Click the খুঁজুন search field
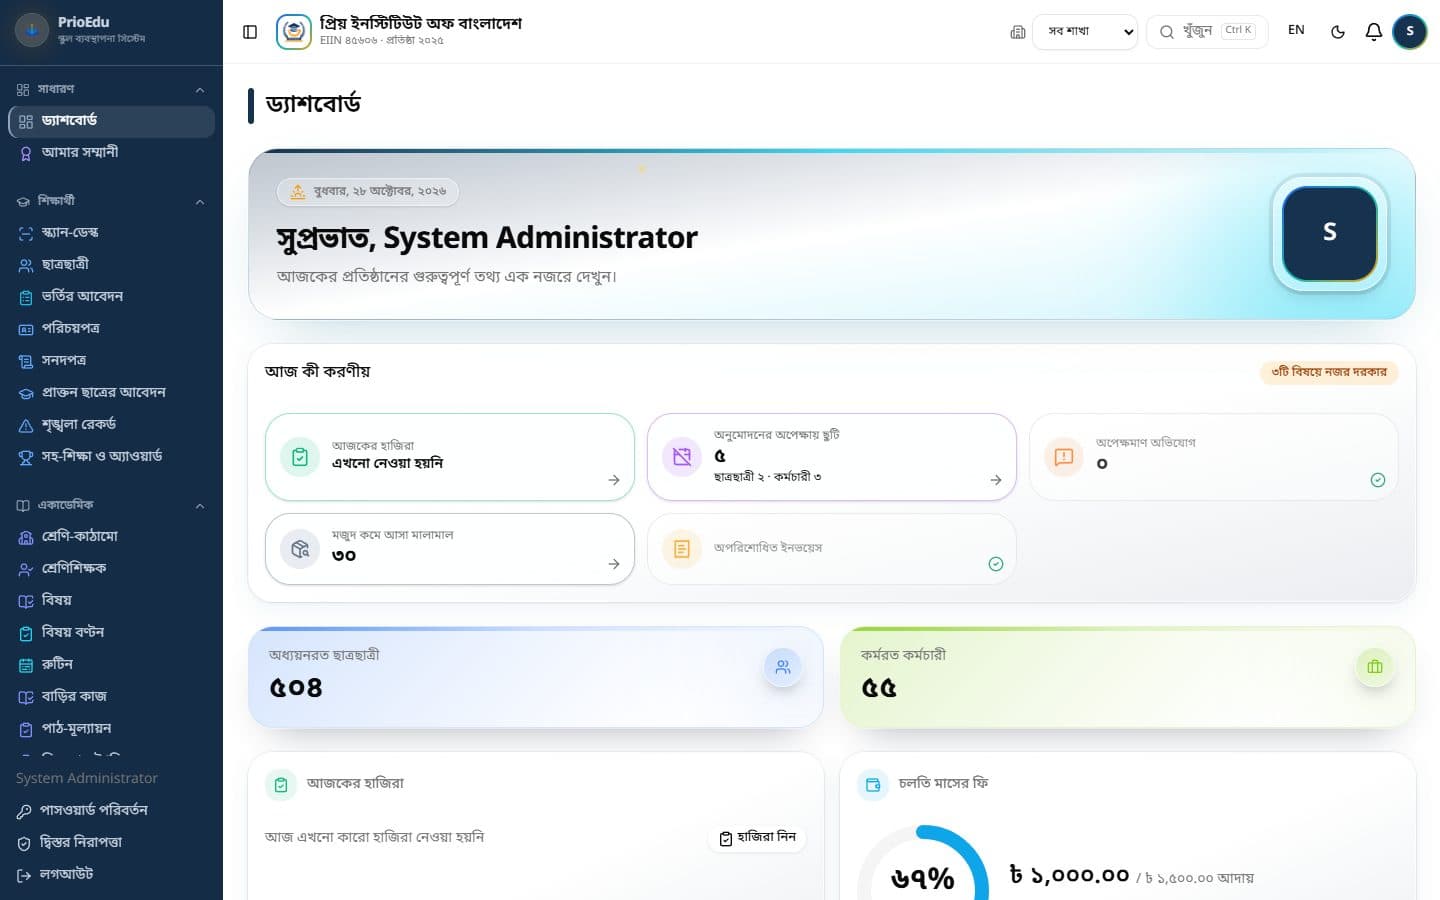The width and height of the screenshot is (1440, 900). (1207, 31)
